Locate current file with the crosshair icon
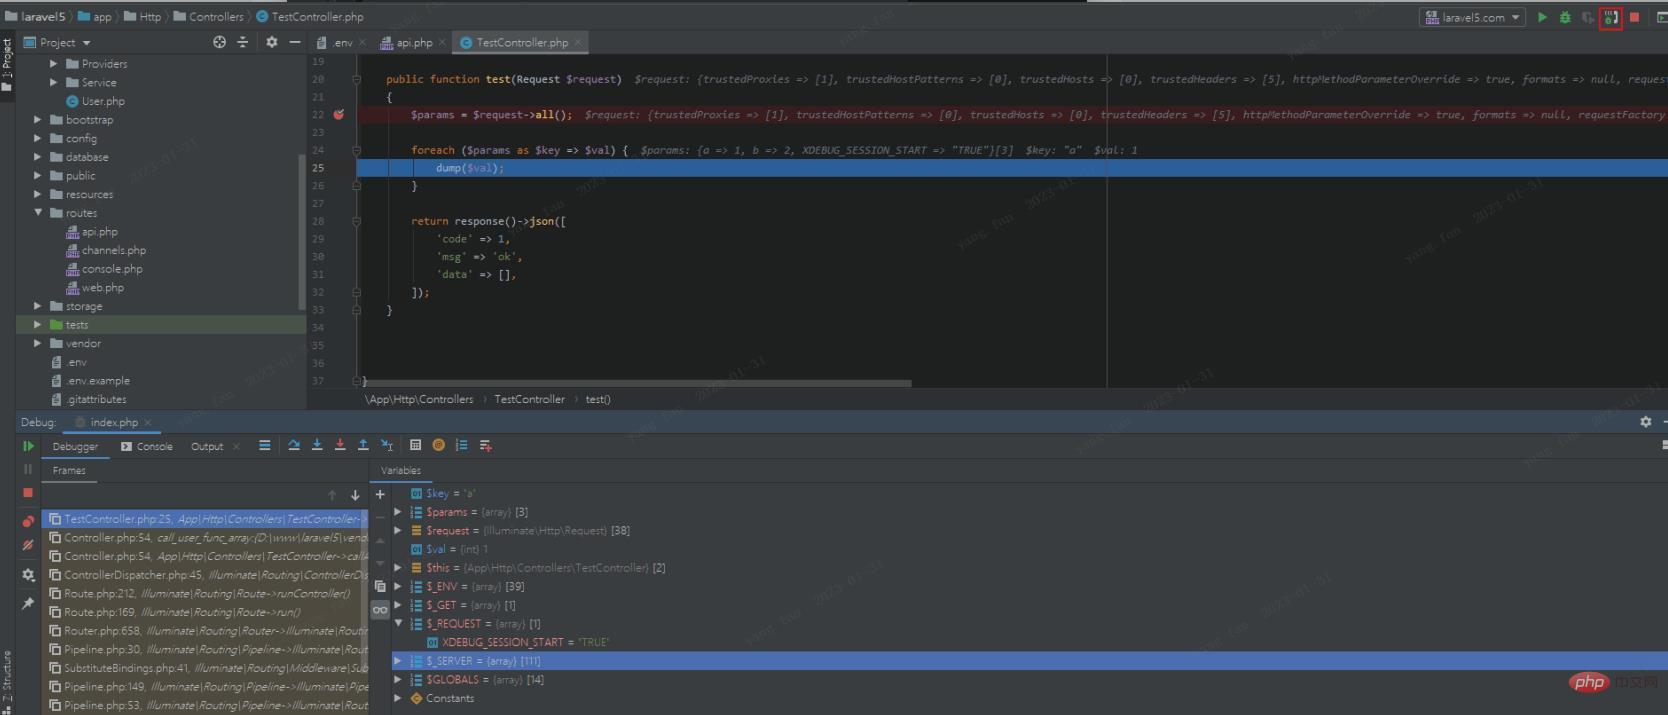This screenshot has width=1668, height=715. [219, 42]
